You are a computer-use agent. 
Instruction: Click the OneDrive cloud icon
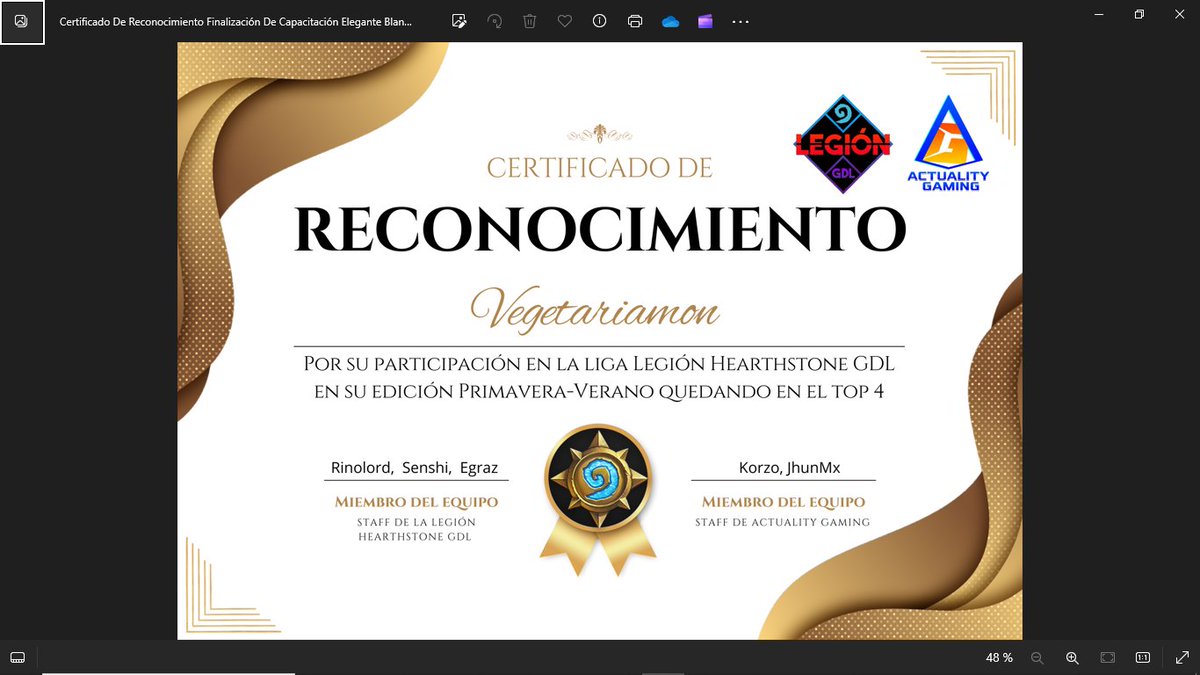671,21
